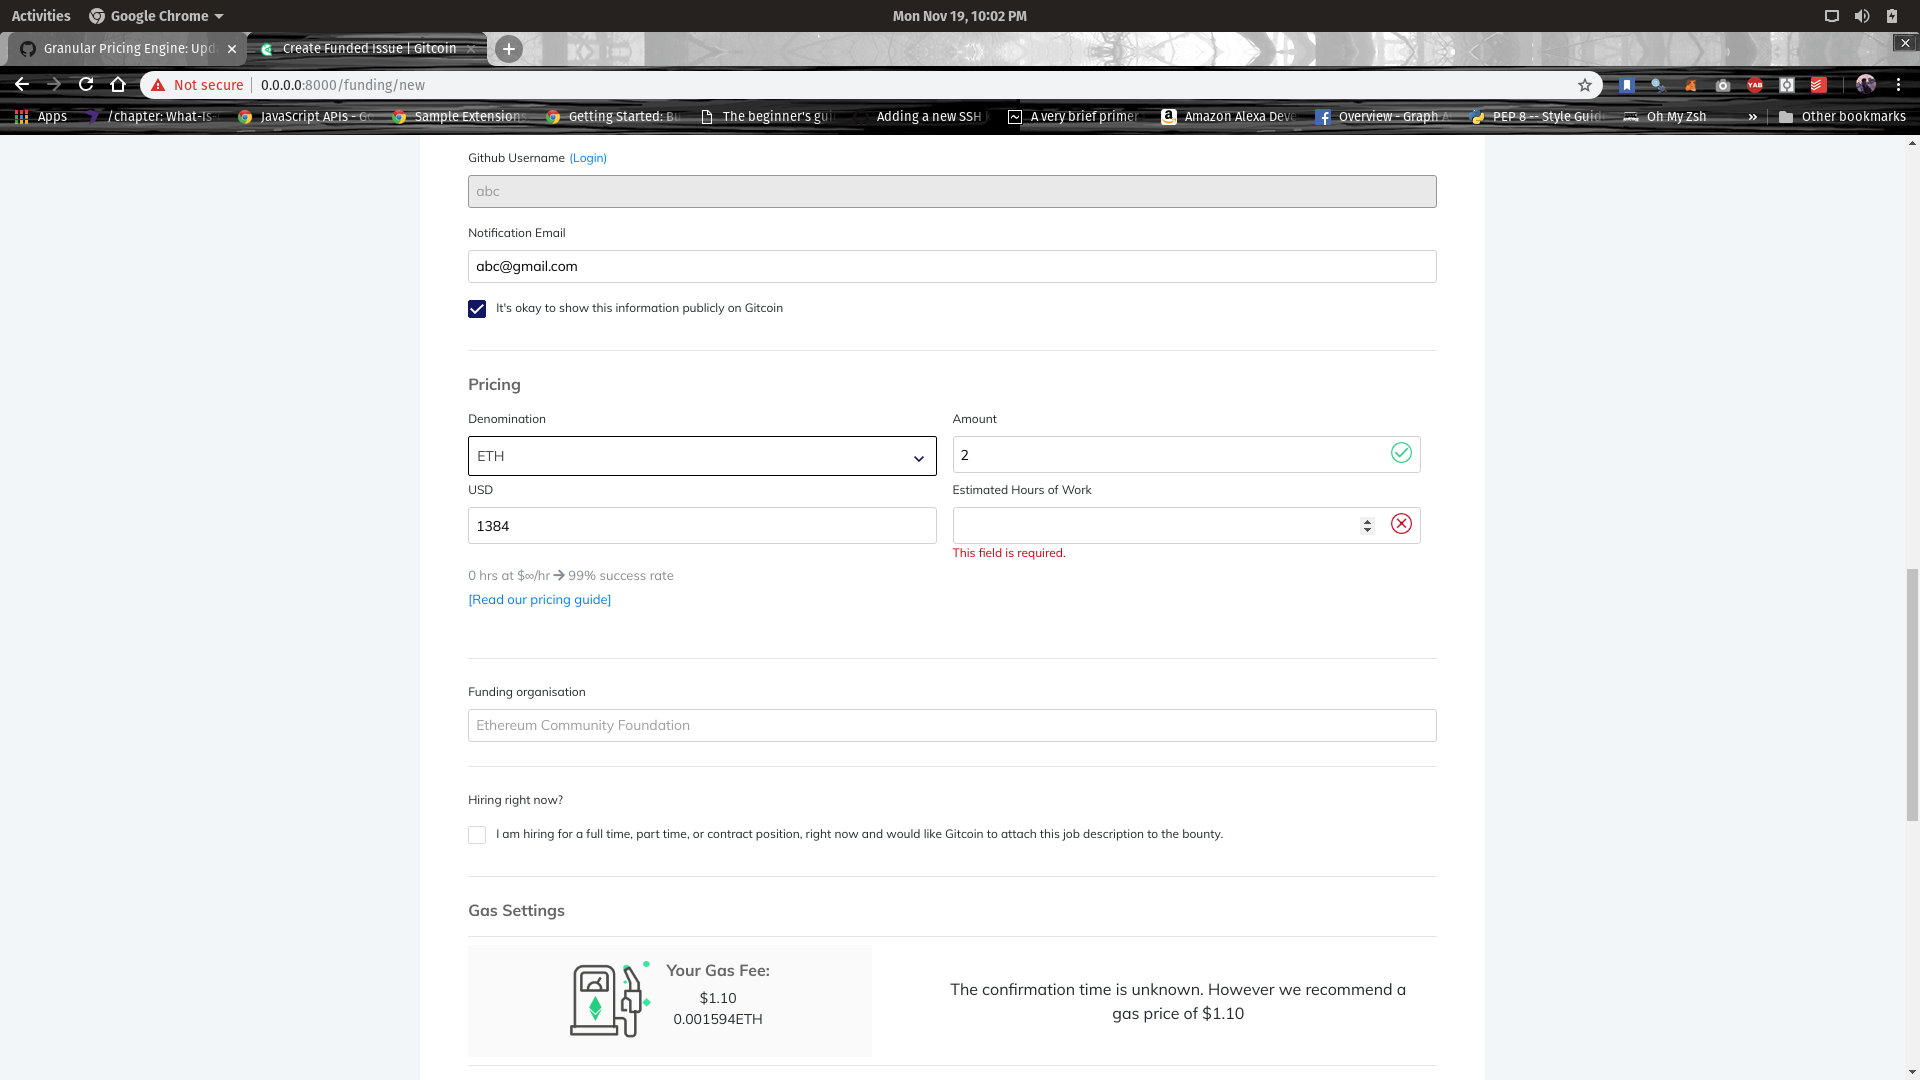Open Chrome home page via home icon
This screenshot has width=1920, height=1080.
click(x=118, y=85)
